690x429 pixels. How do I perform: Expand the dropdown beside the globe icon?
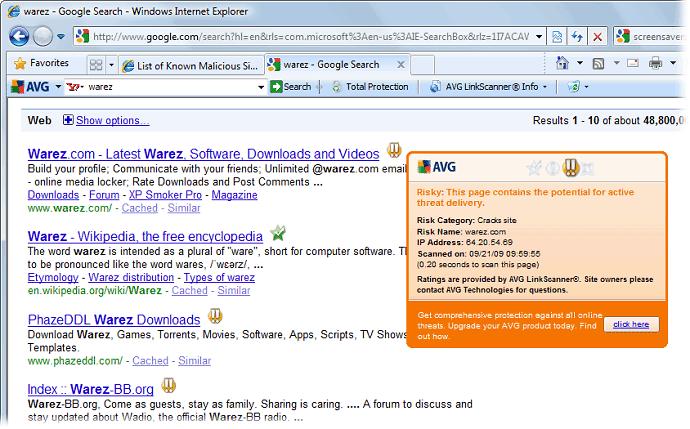coord(587,87)
